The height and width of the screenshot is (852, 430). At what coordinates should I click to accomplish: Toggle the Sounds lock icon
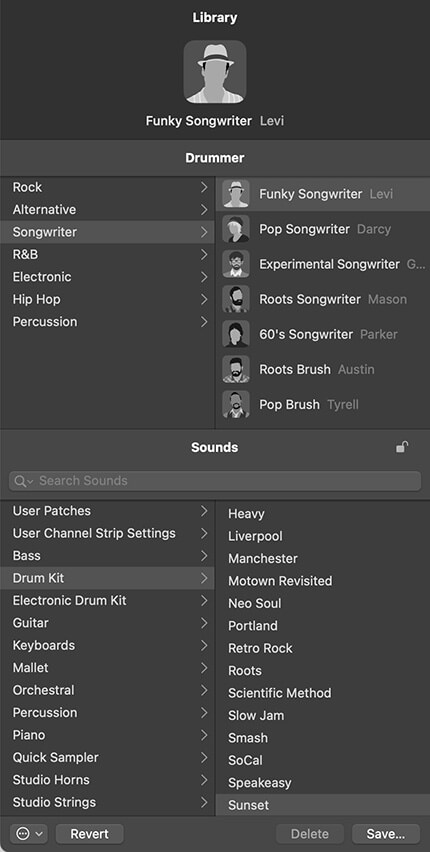click(x=402, y=447)
